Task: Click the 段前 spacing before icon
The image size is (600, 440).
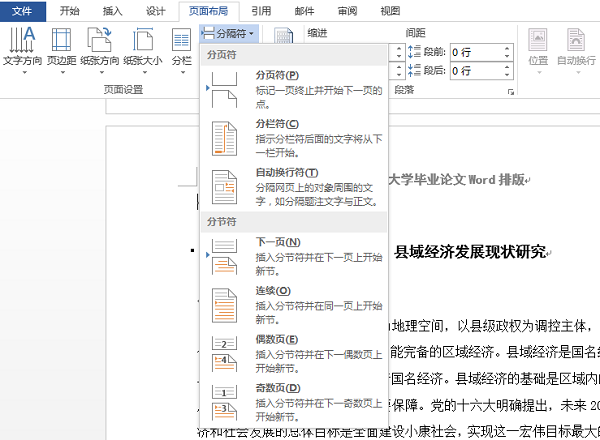Action: (x=414, y=52)
